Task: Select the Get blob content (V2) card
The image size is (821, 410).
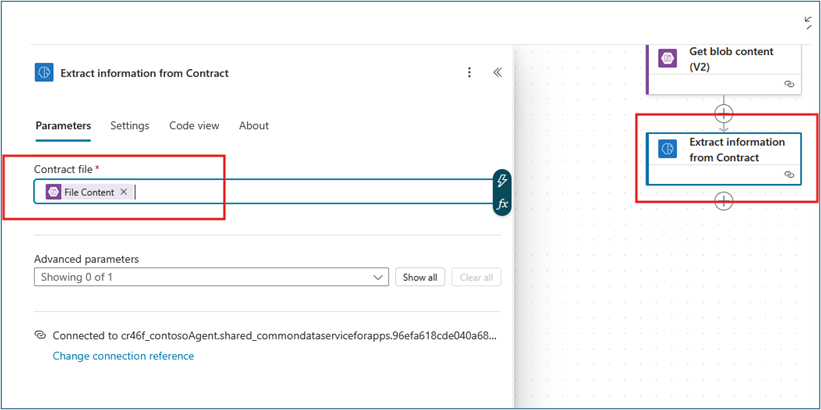Action: pos(724,69)
